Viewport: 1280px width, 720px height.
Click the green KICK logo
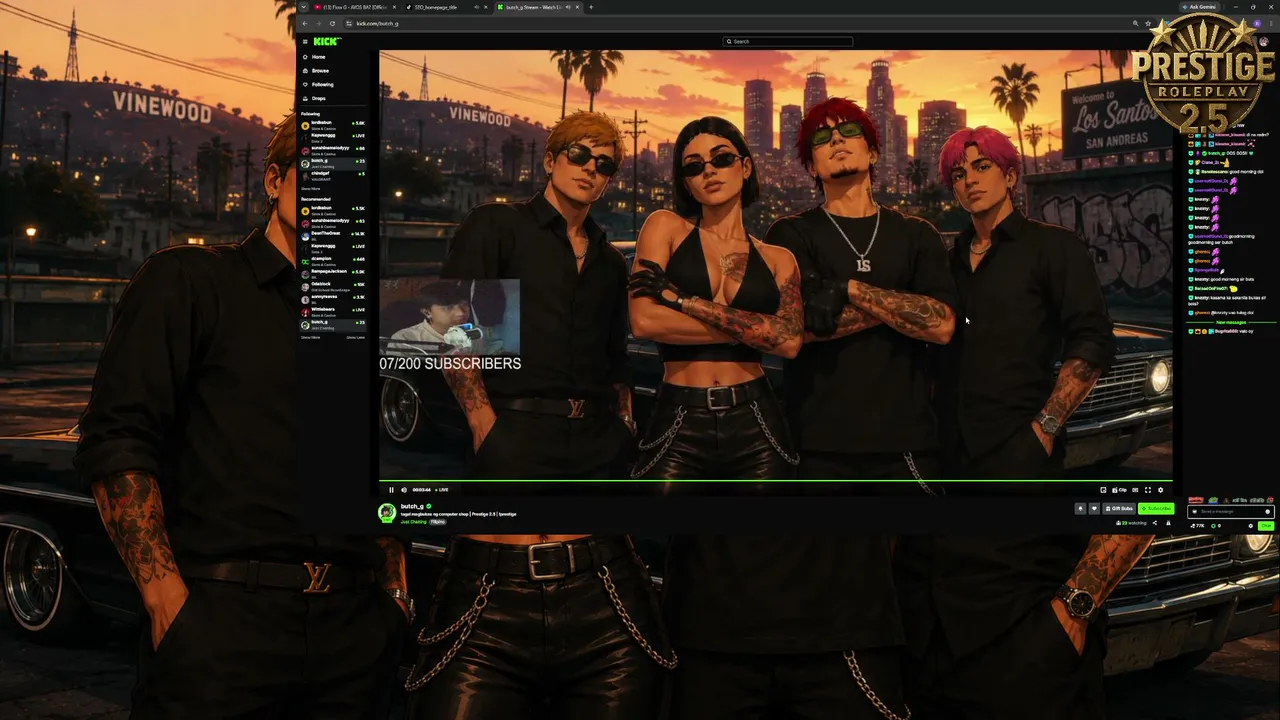click(326, 41)
